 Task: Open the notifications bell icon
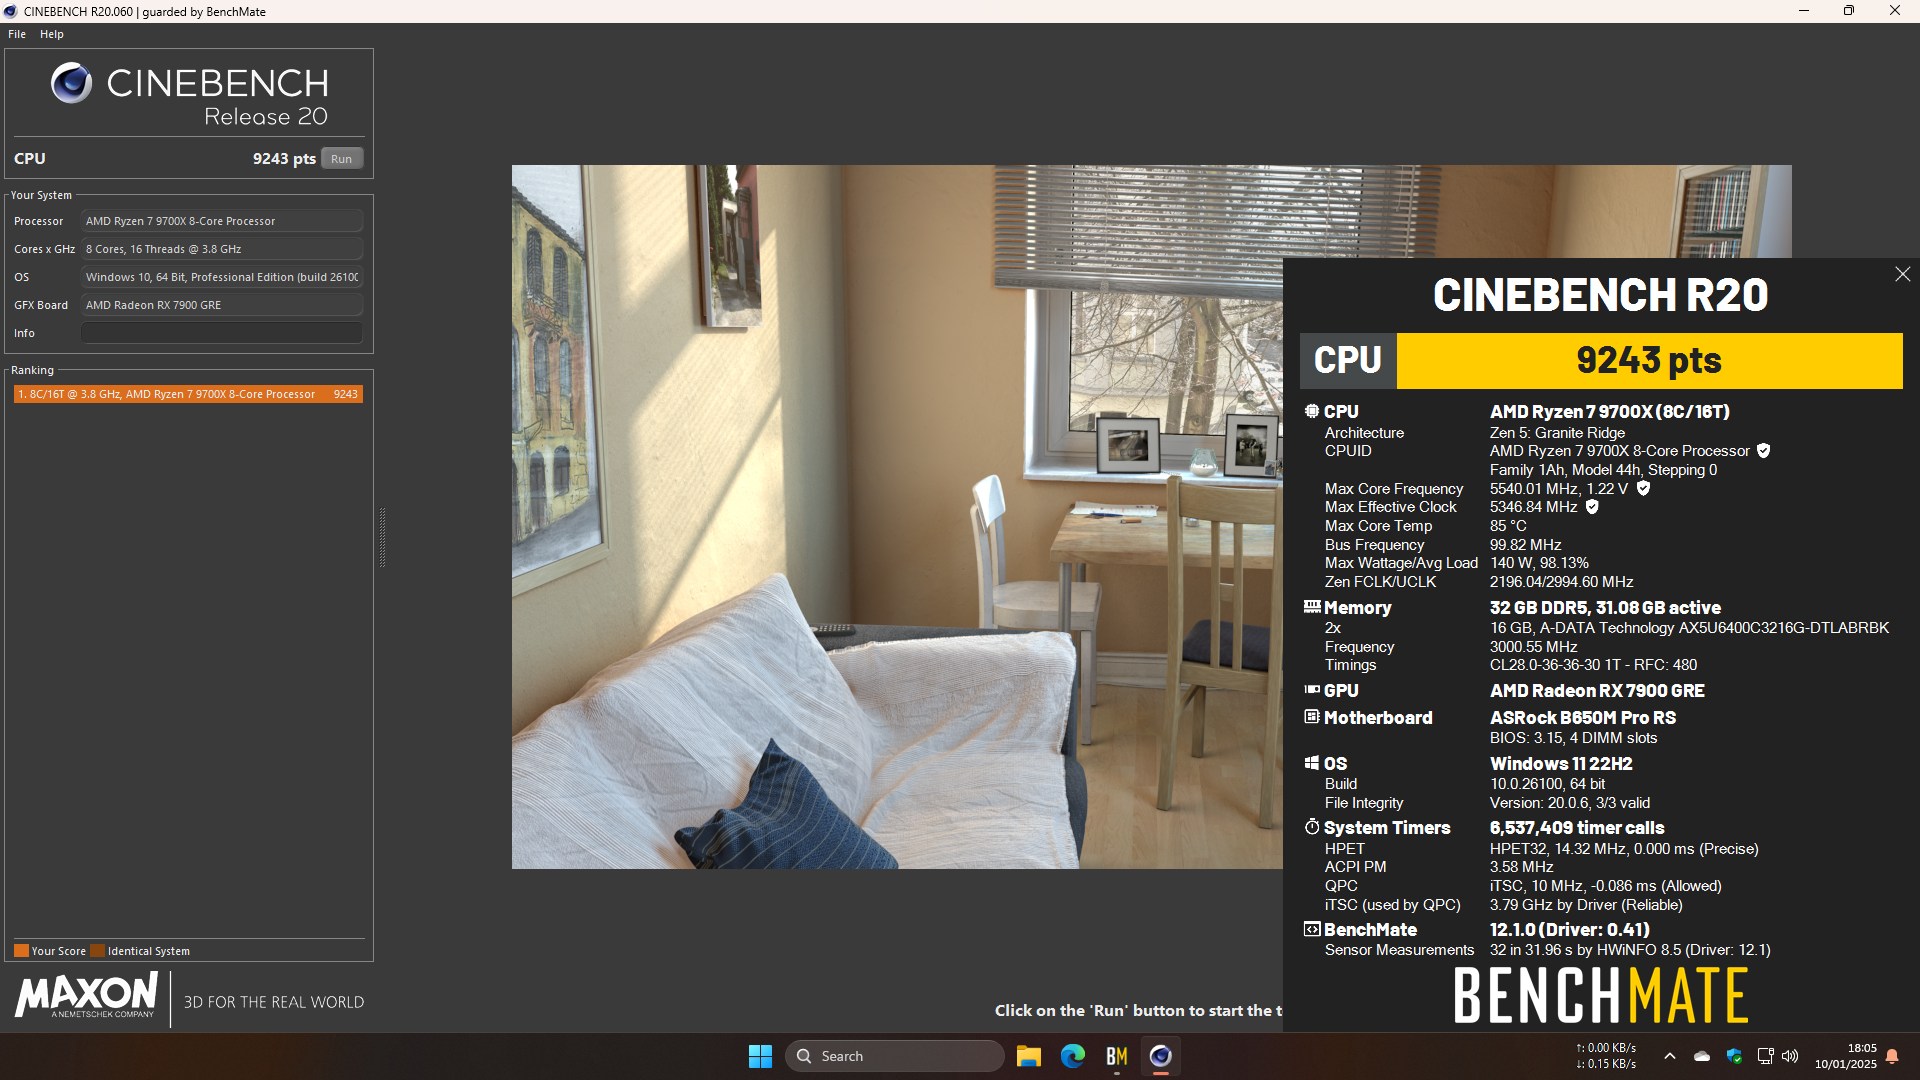pos(1892,1056)
